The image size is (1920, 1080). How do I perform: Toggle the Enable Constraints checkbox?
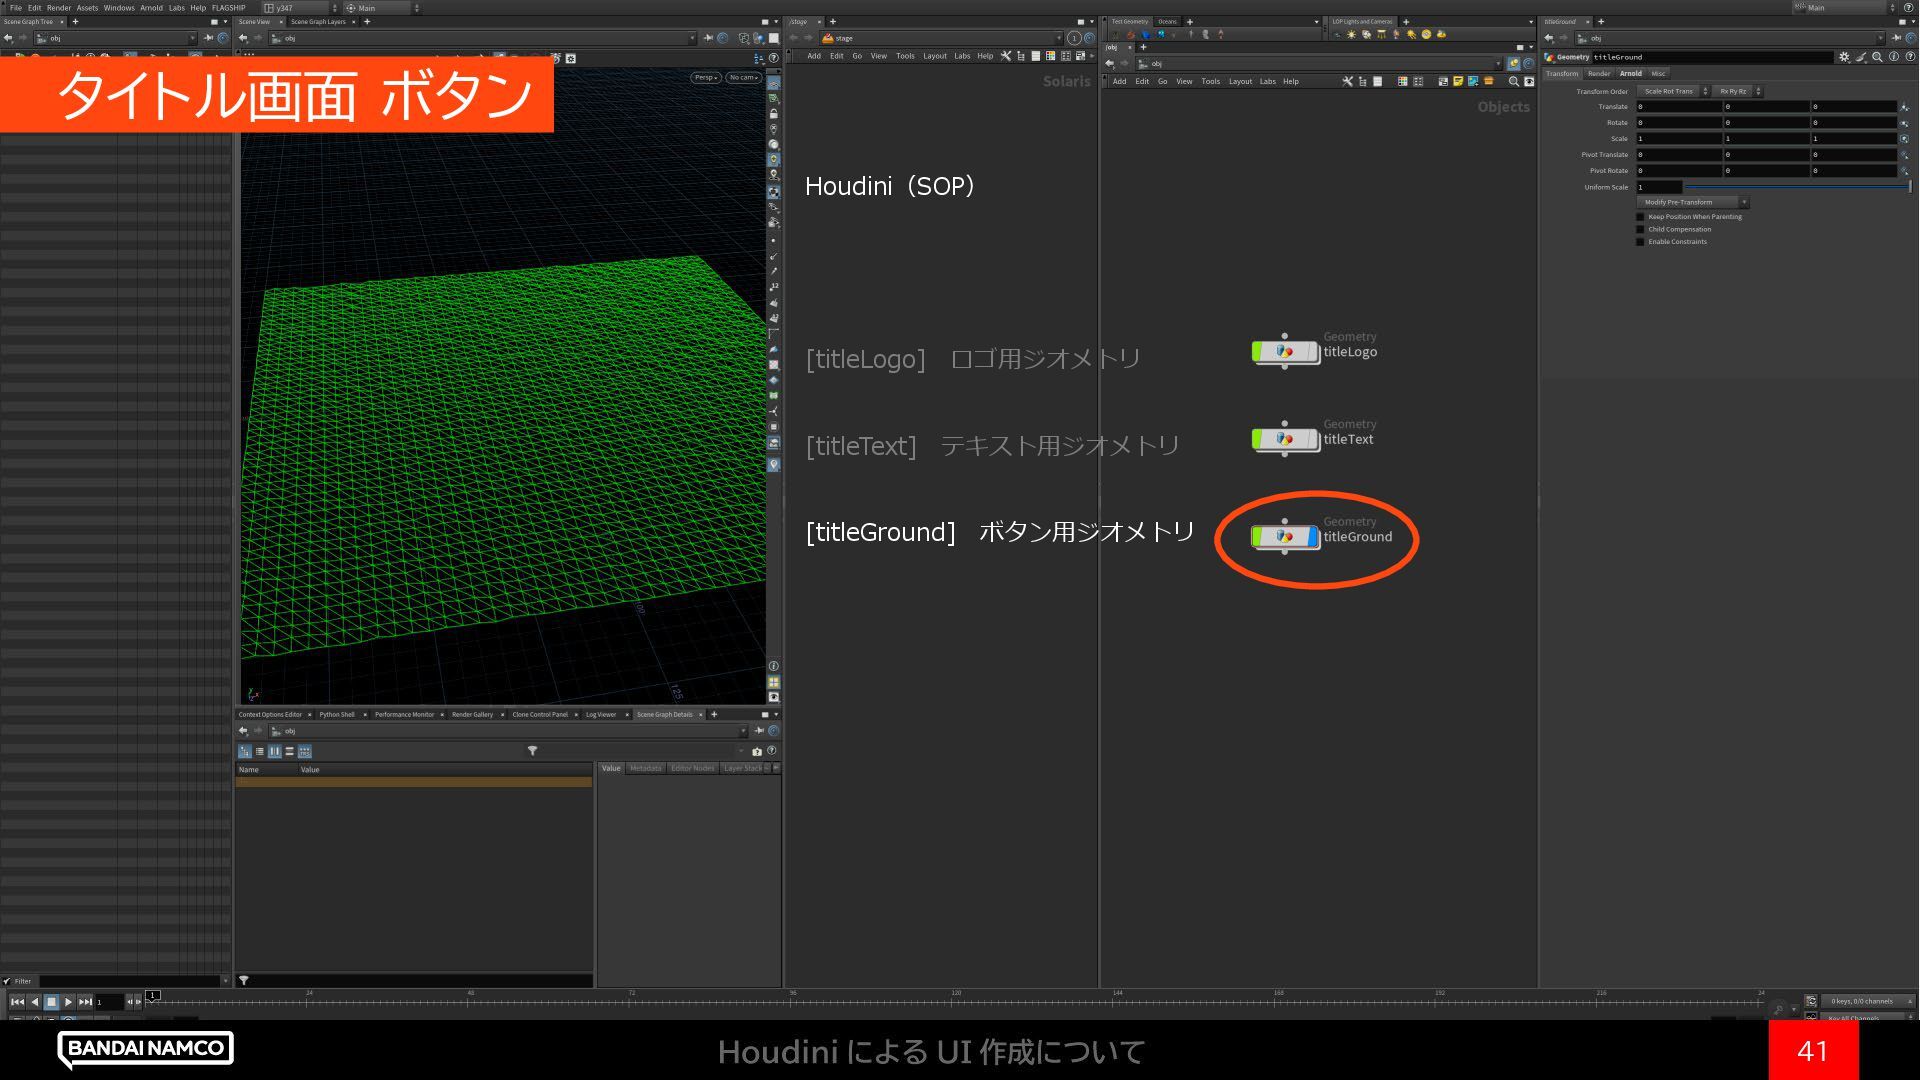(x=1640, y=242)
